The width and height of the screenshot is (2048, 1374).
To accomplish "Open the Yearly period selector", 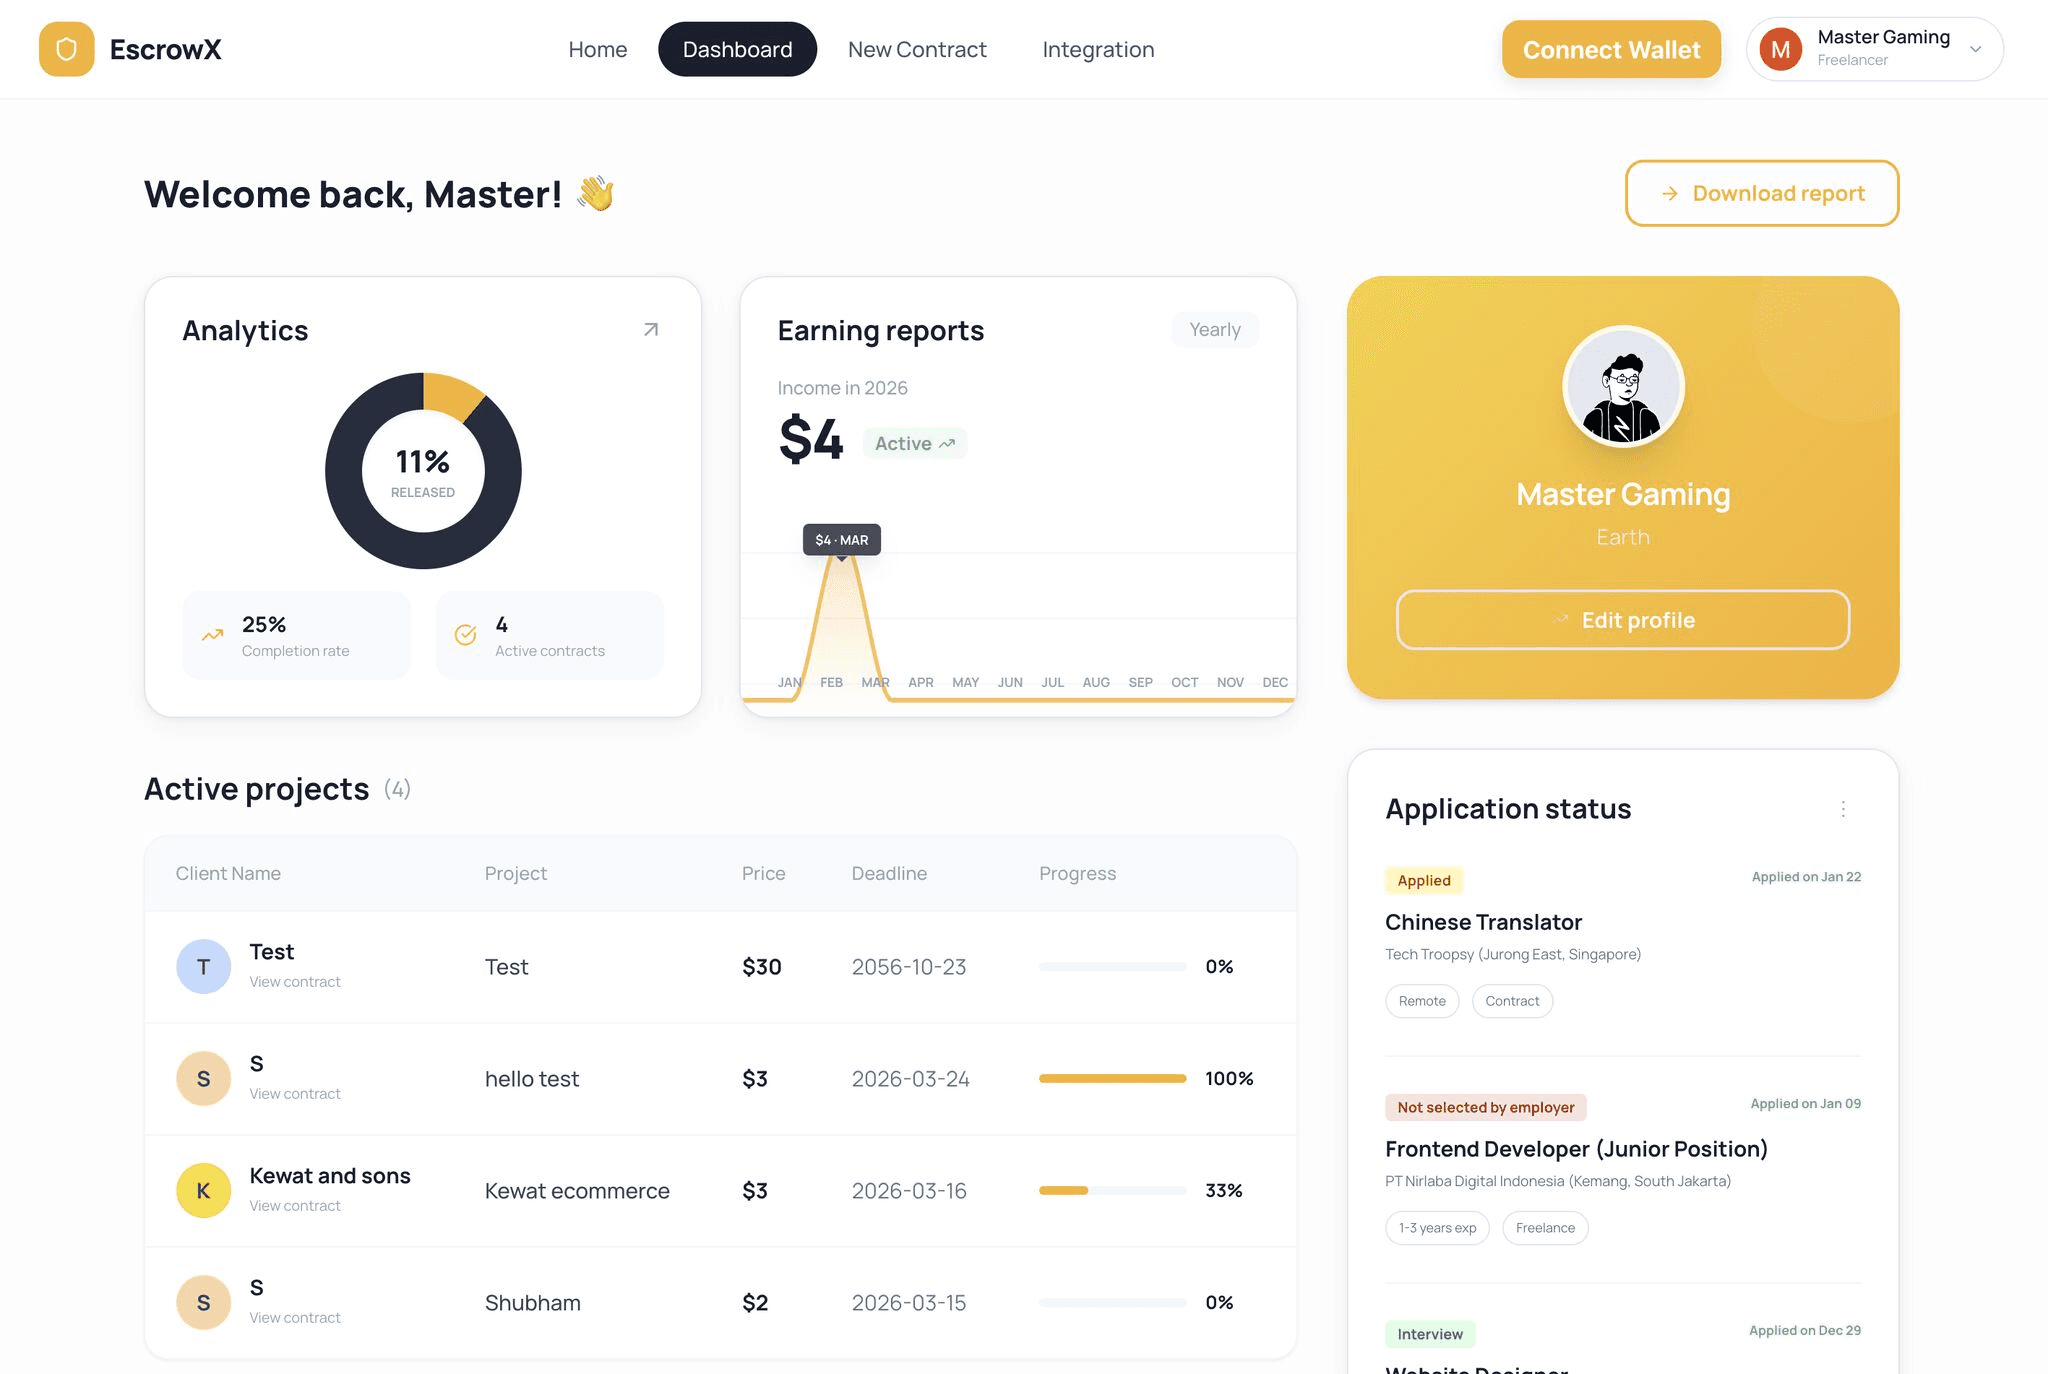I will tap(1214, 330).
